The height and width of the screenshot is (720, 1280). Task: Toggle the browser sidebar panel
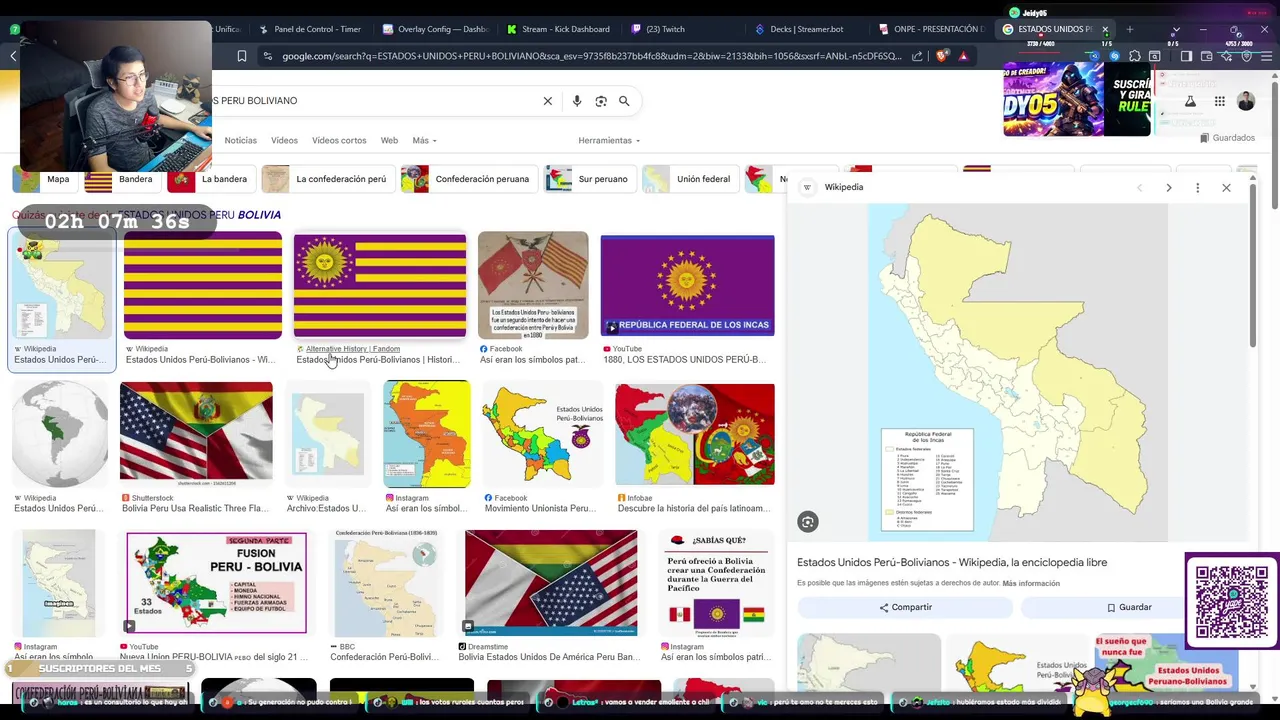[x=1186, y=56]
